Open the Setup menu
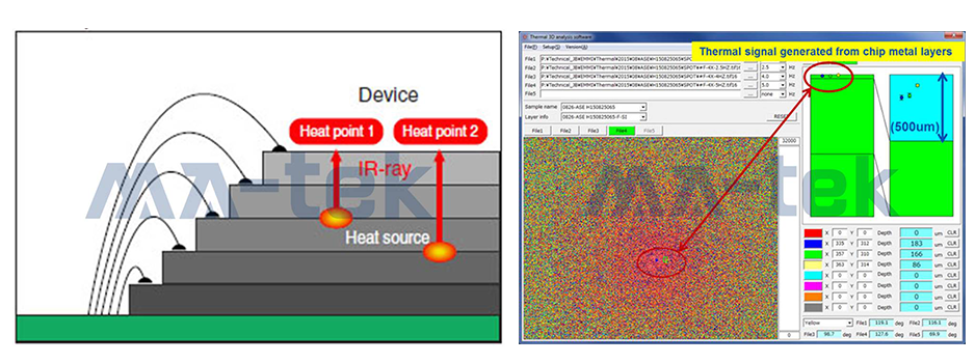 tap(552, 47)
